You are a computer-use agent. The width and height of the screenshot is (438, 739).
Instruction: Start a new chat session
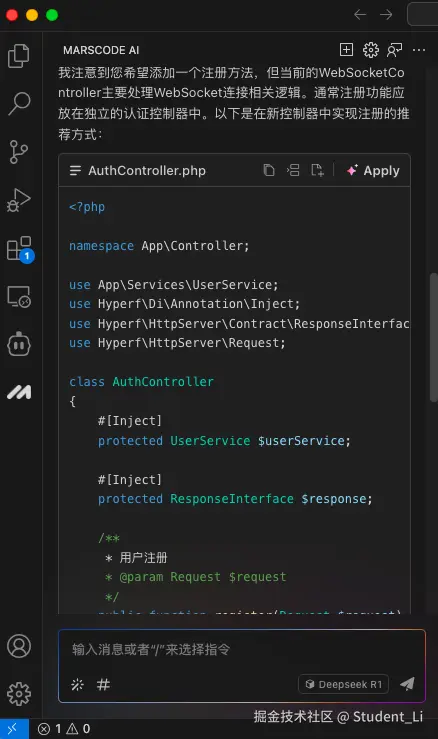346,49
